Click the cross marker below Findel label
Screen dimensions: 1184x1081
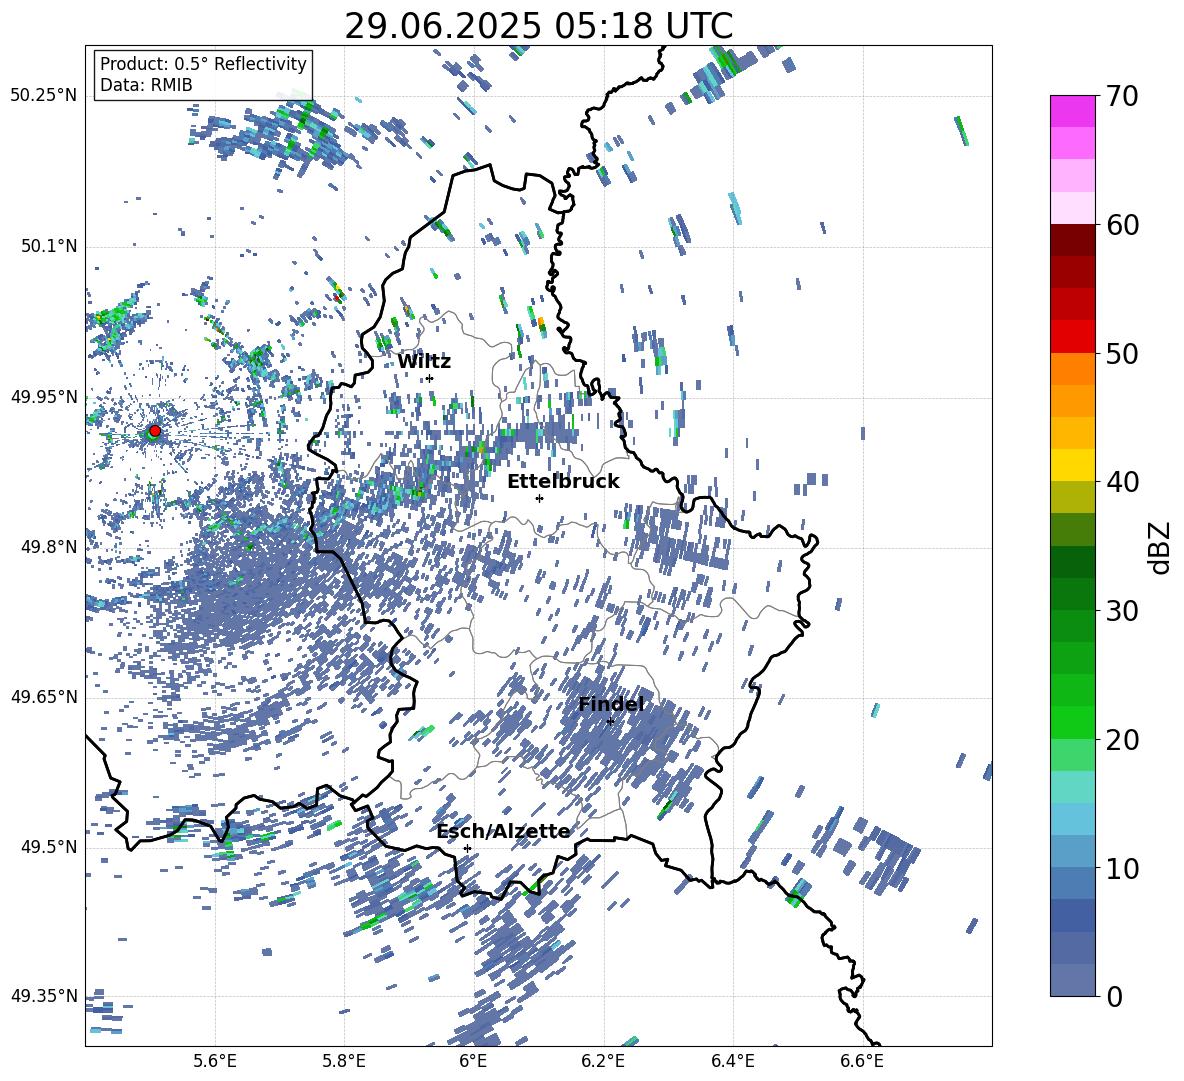(x=610, y=721)
